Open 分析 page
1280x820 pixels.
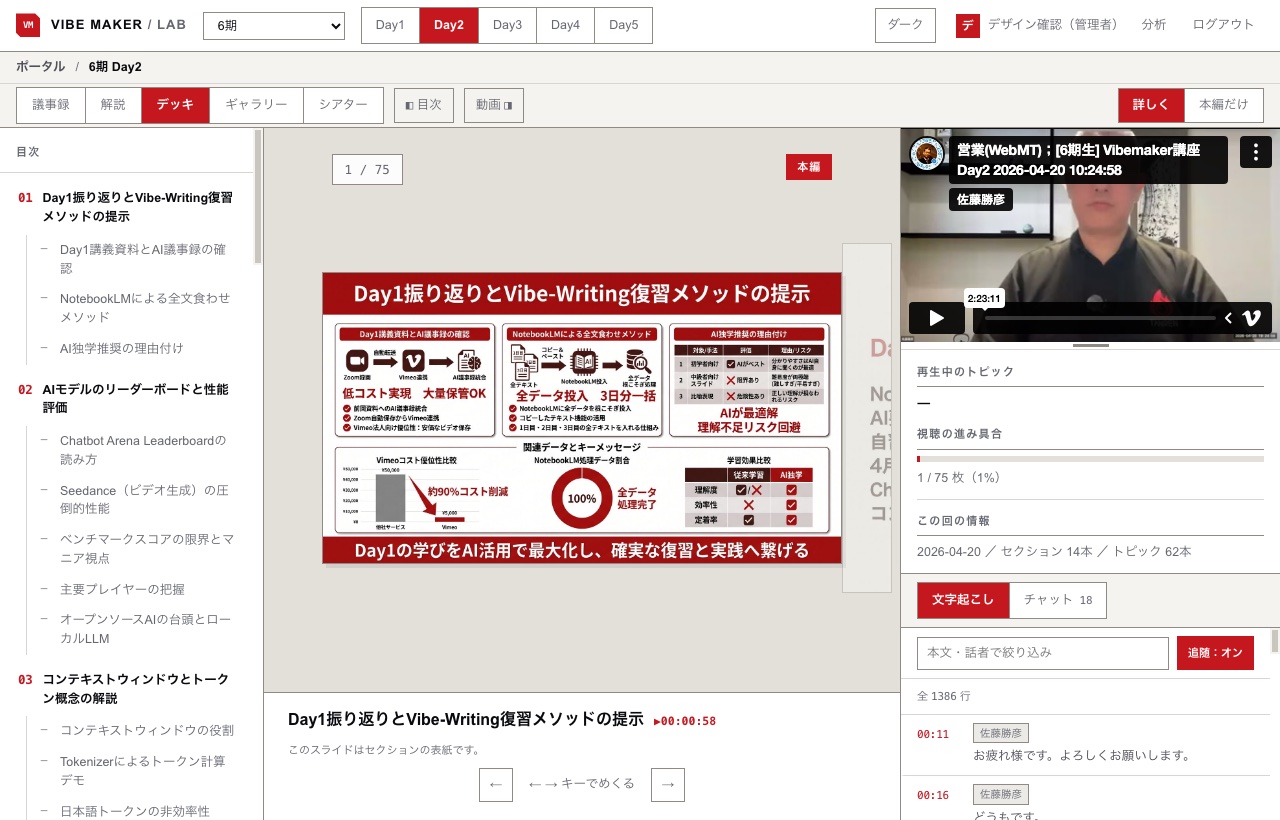coord(1154,25)
